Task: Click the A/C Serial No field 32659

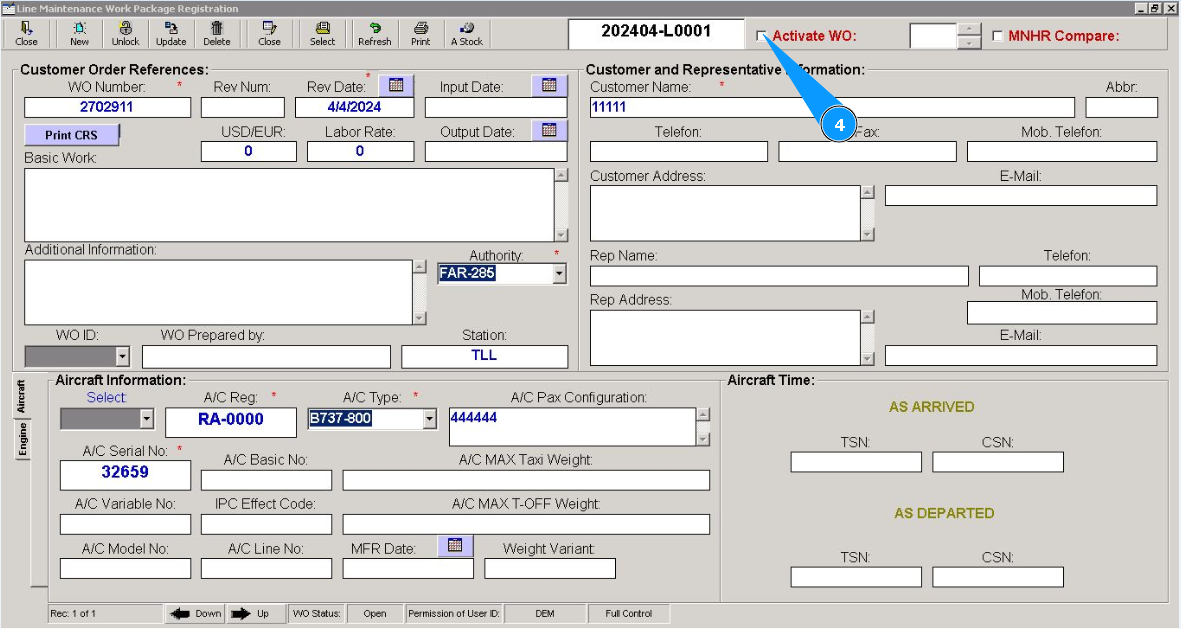Action: pyautogui.click(x=125, y=475)
